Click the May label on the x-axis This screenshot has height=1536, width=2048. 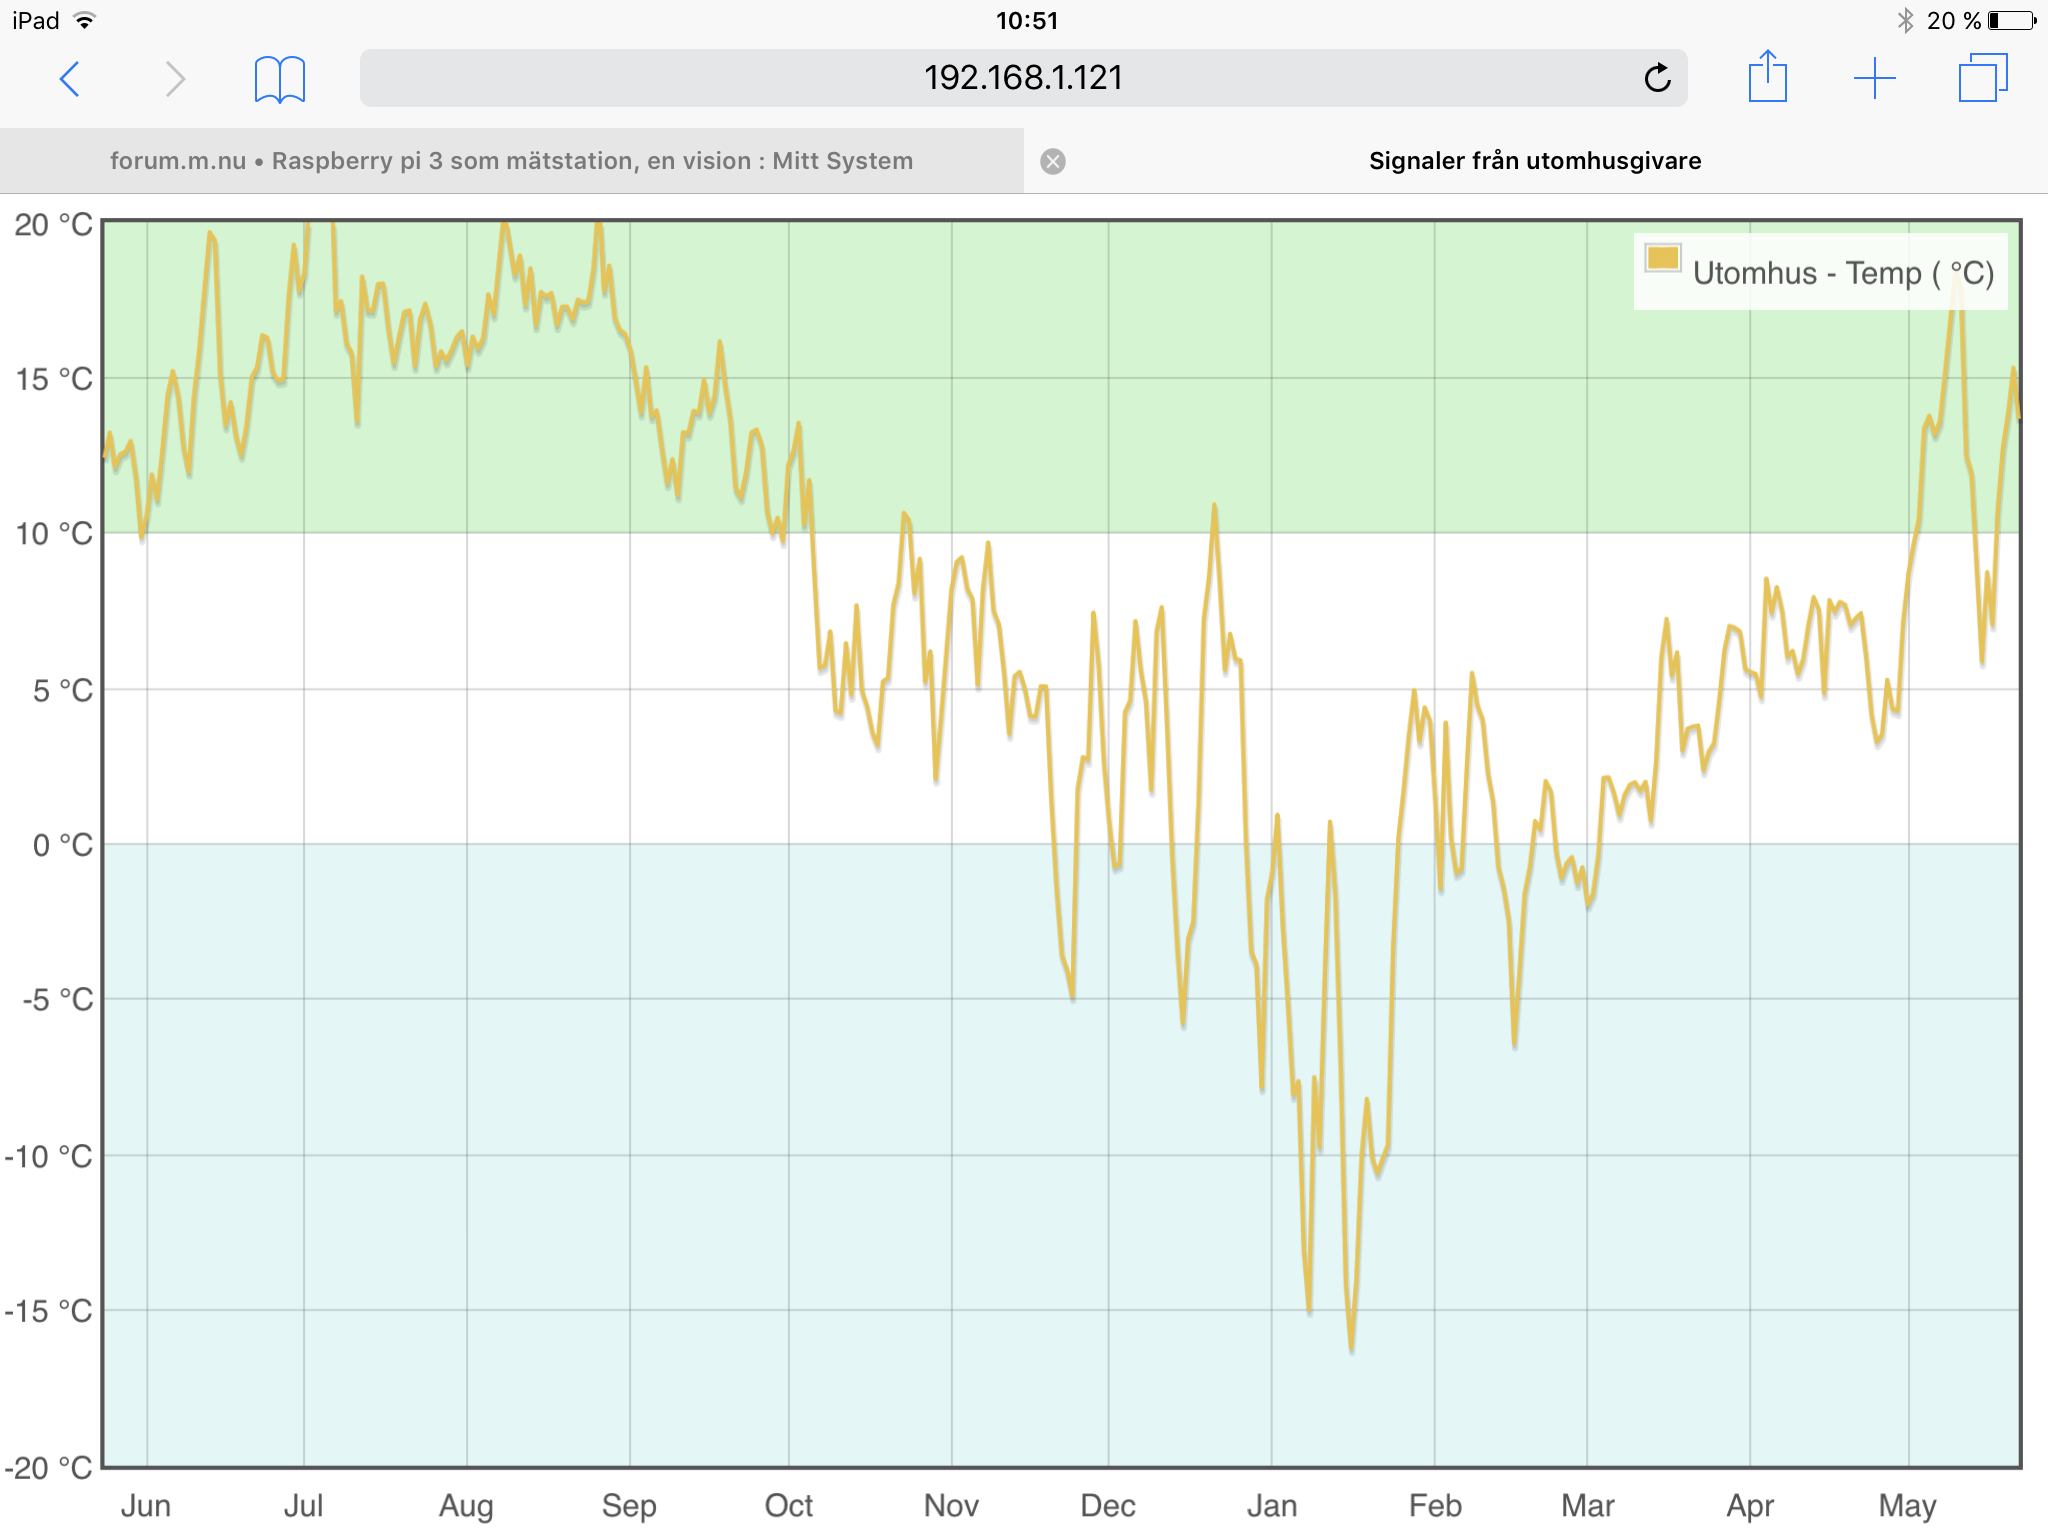[x=1907, y=1505]
